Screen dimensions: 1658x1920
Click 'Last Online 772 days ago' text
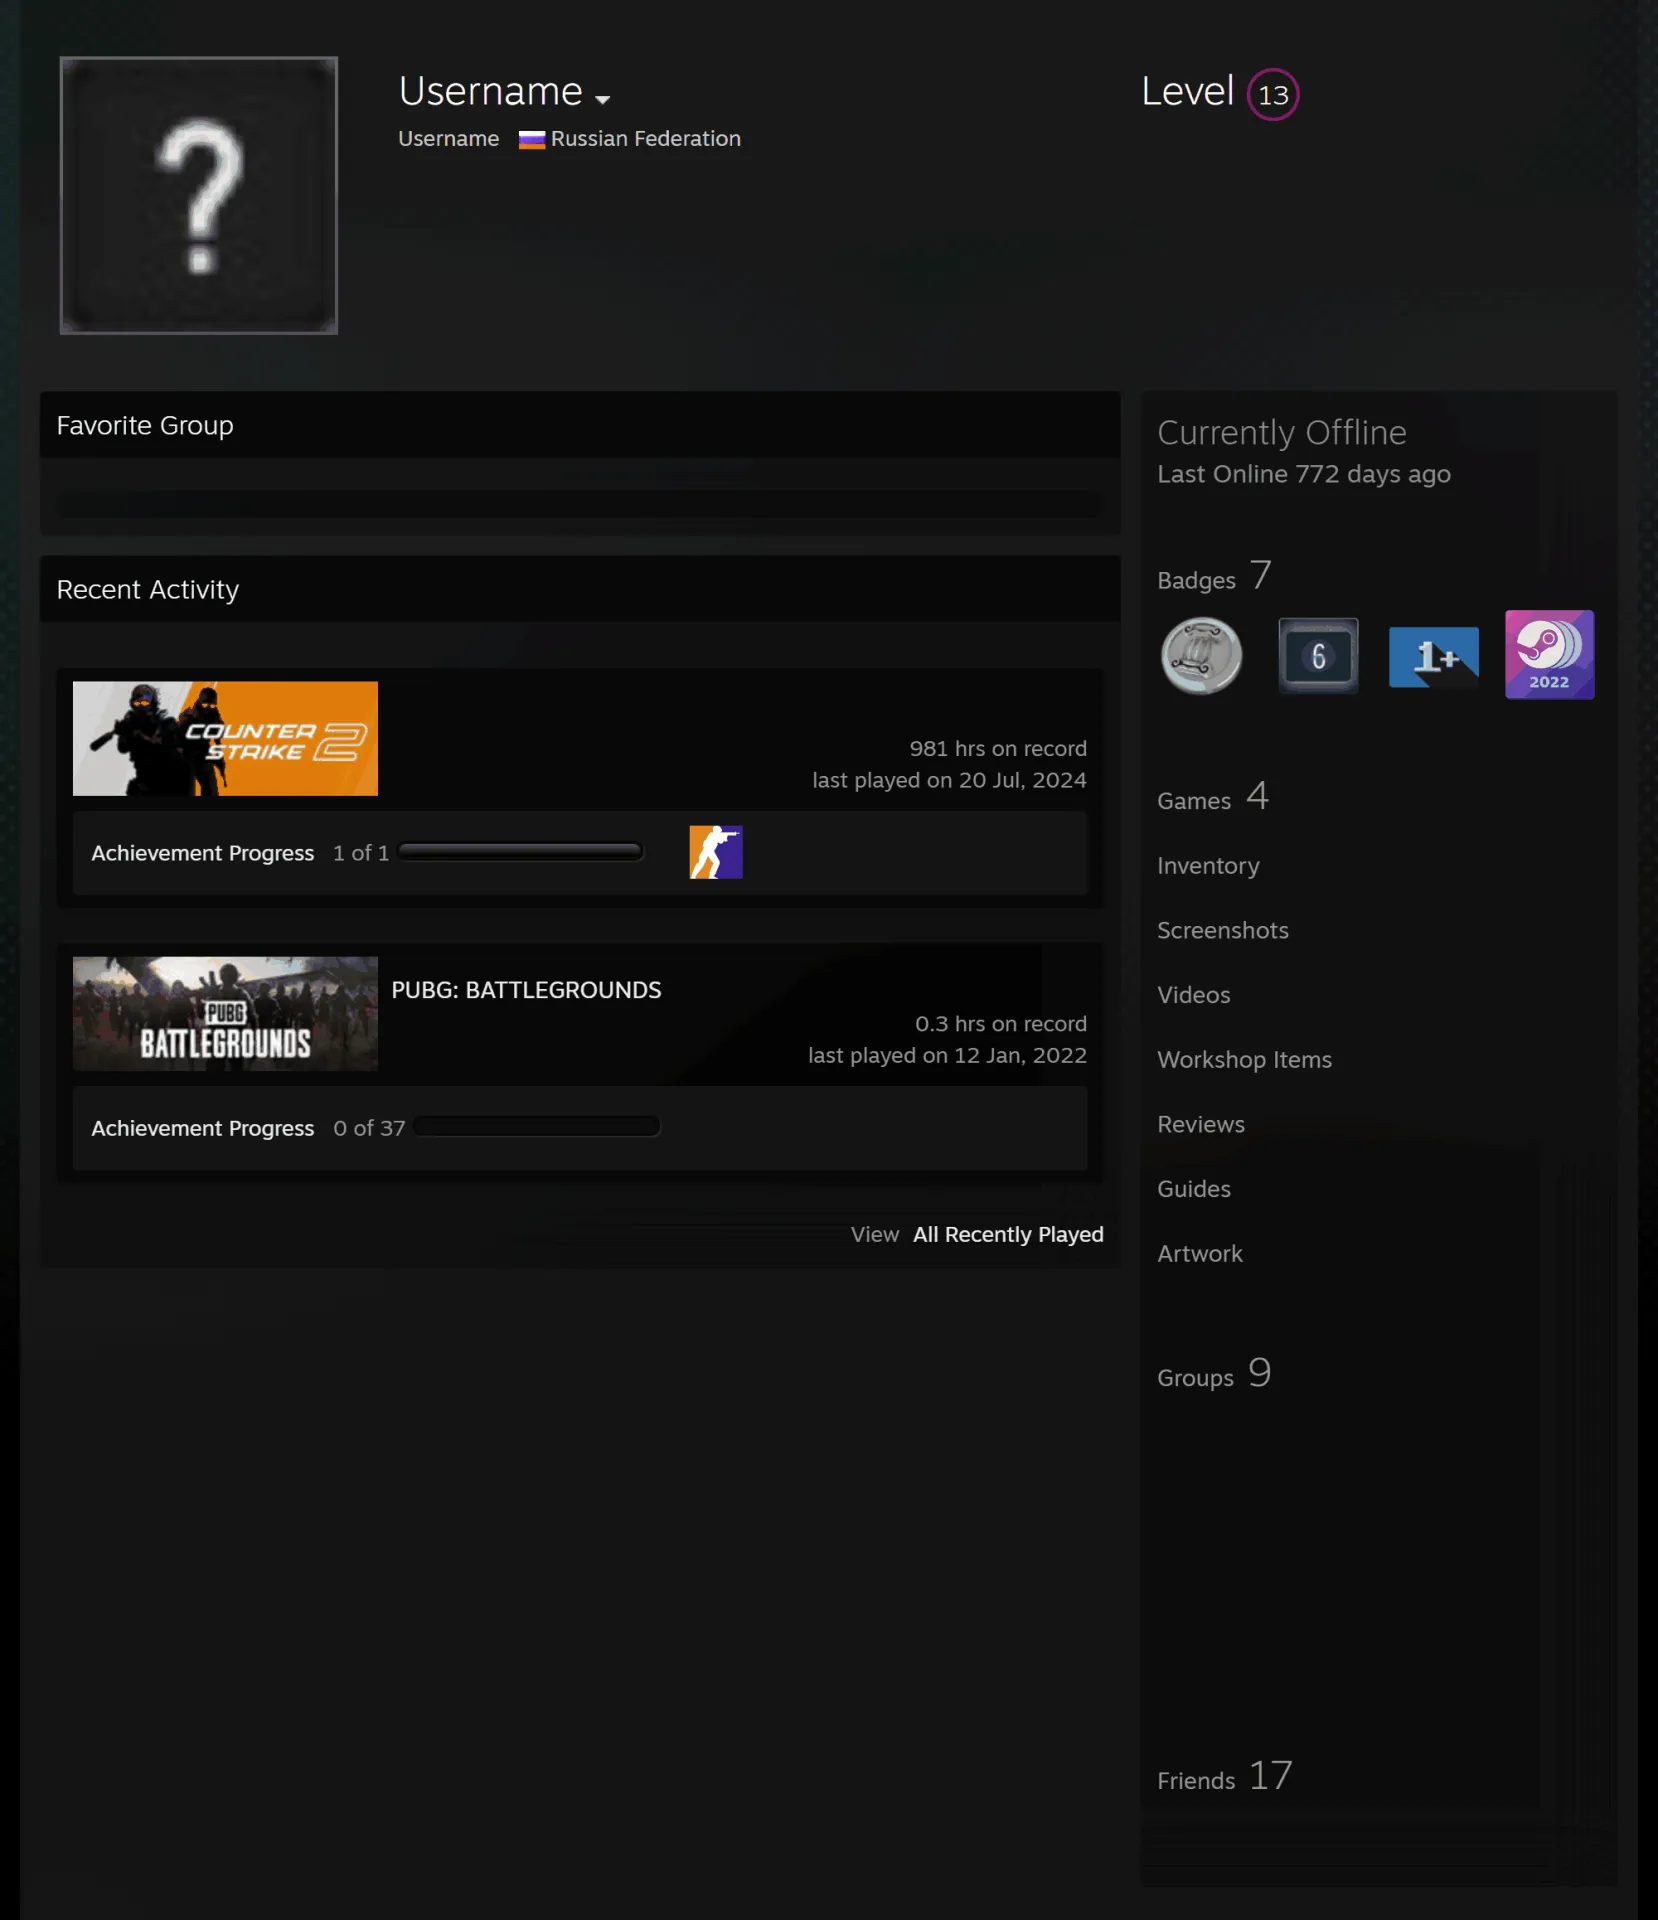1304,475
